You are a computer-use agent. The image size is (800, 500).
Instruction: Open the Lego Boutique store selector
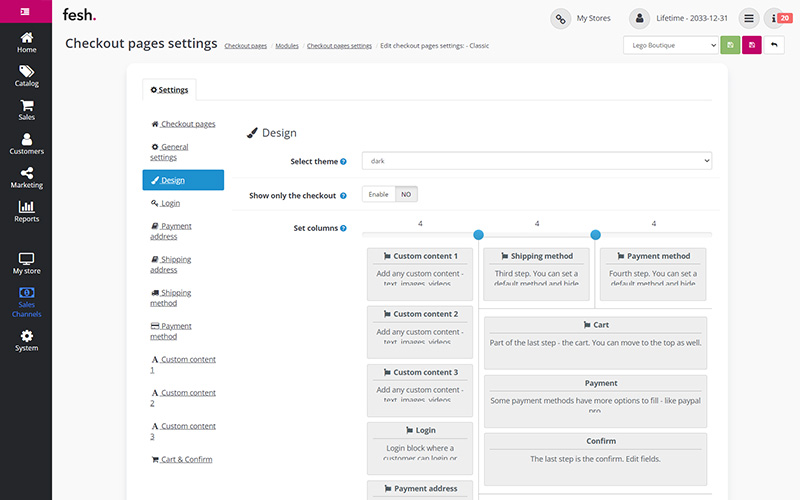[669, 45]
